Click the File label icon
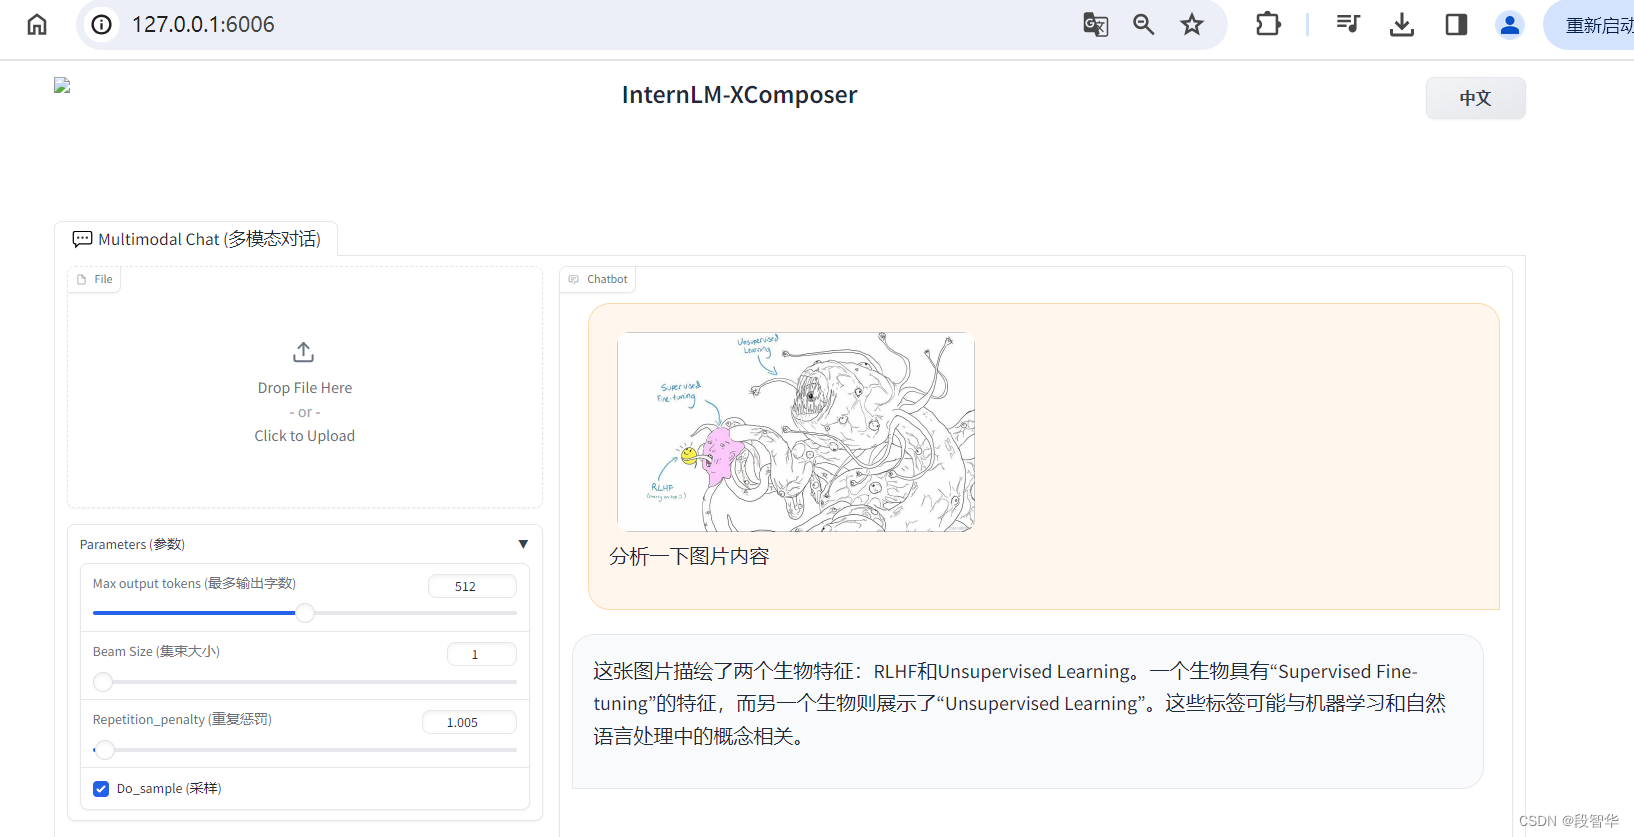 pos(82,279)
